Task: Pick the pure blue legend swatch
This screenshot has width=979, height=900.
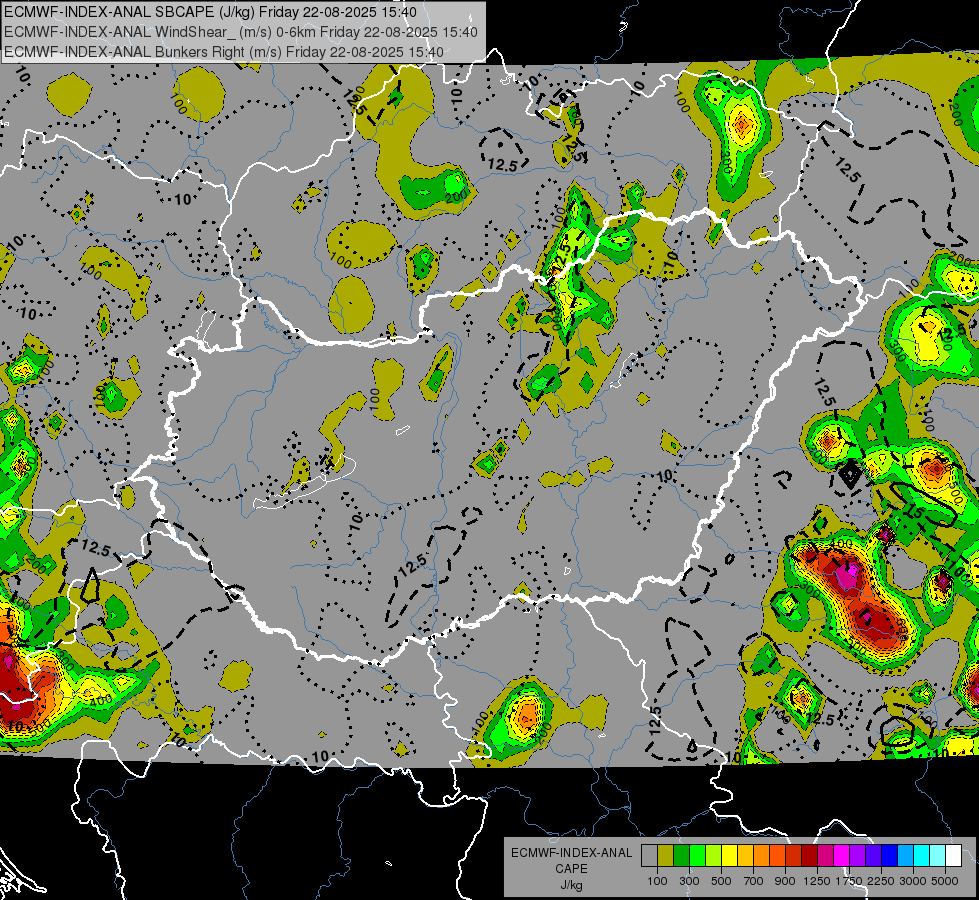Action: [890, 855]
